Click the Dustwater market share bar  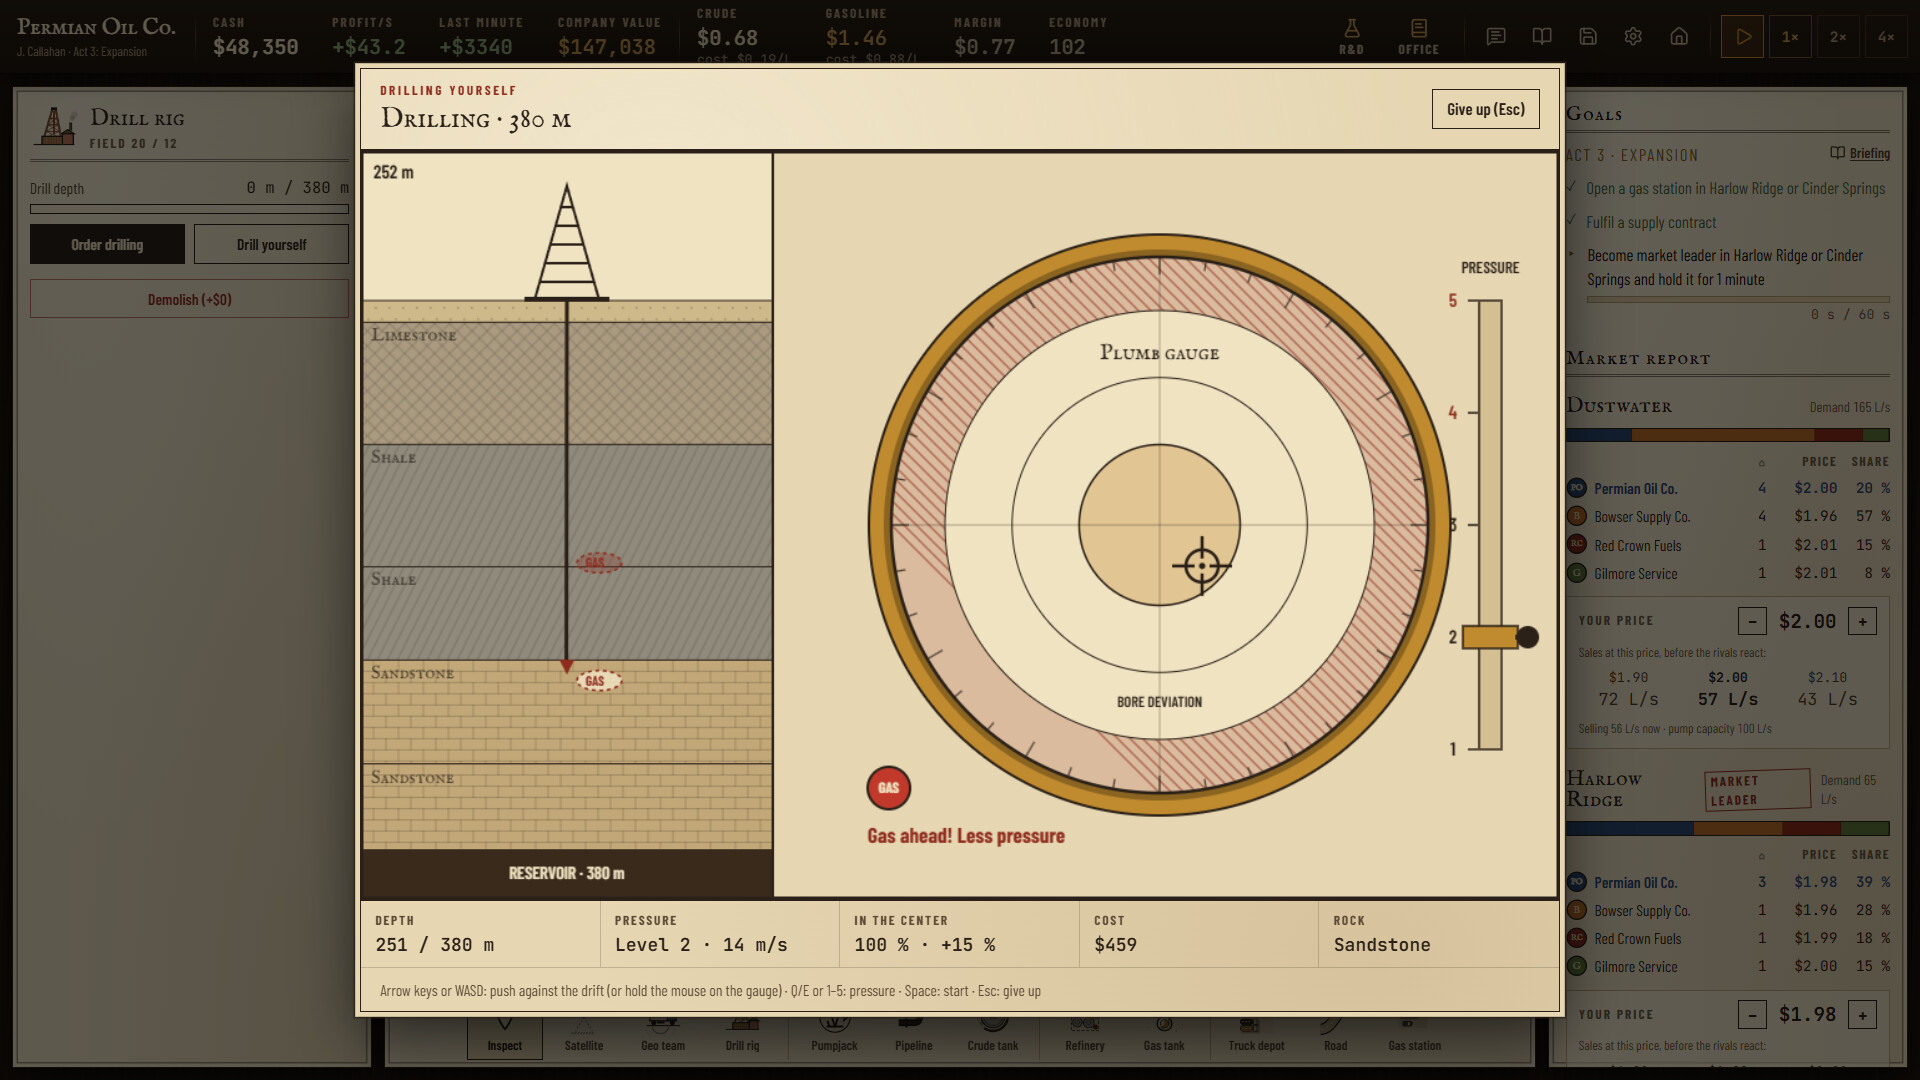[x=1727, y=435]
